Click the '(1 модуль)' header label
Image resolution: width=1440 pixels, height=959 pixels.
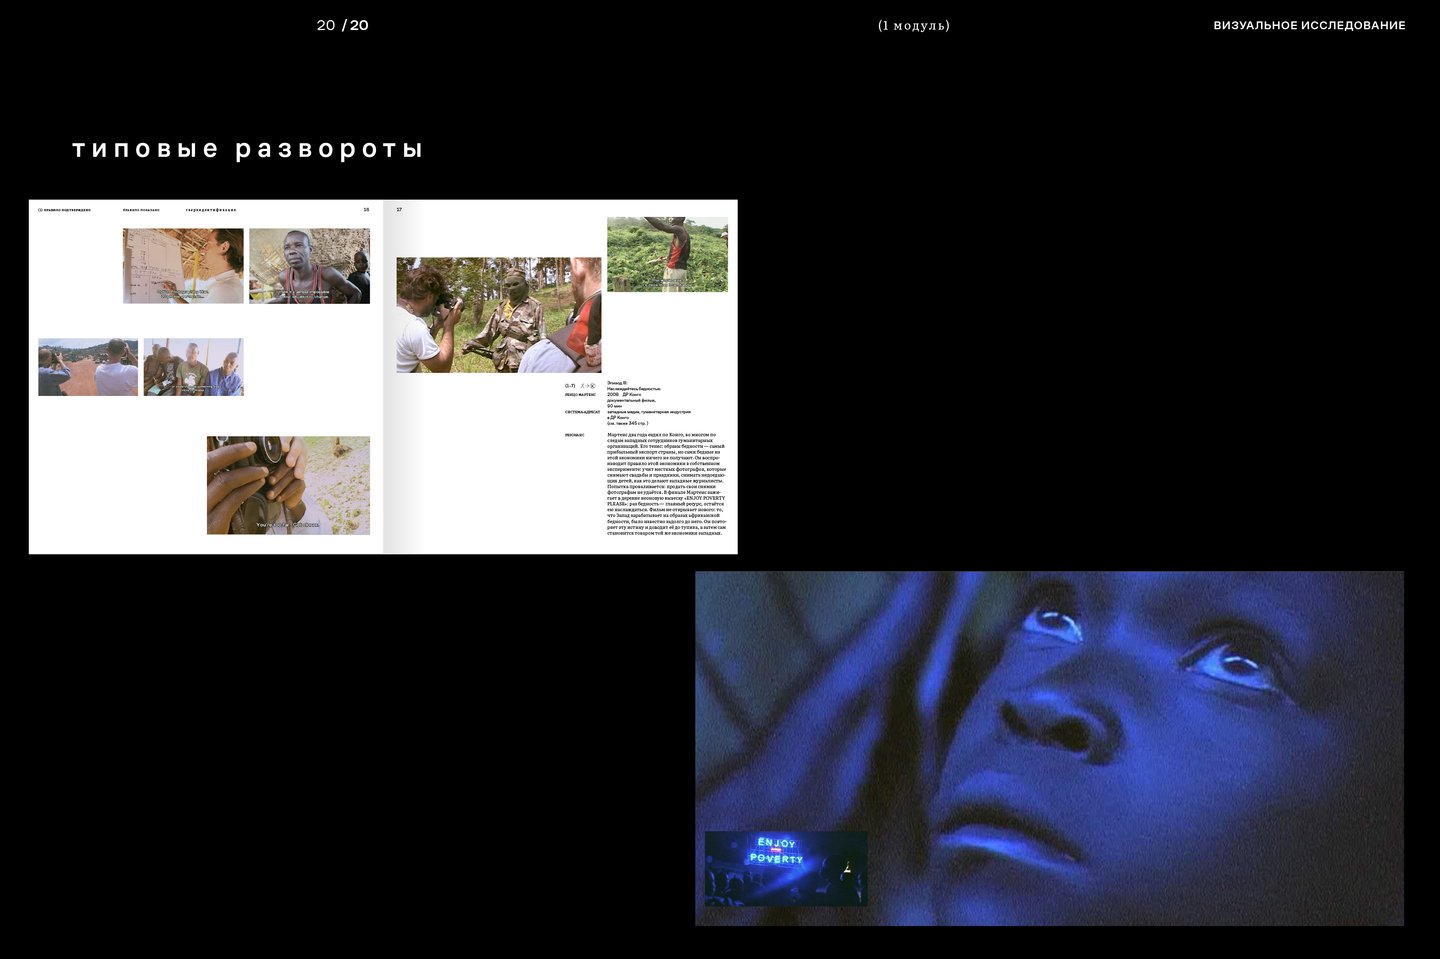coord(914,25)
